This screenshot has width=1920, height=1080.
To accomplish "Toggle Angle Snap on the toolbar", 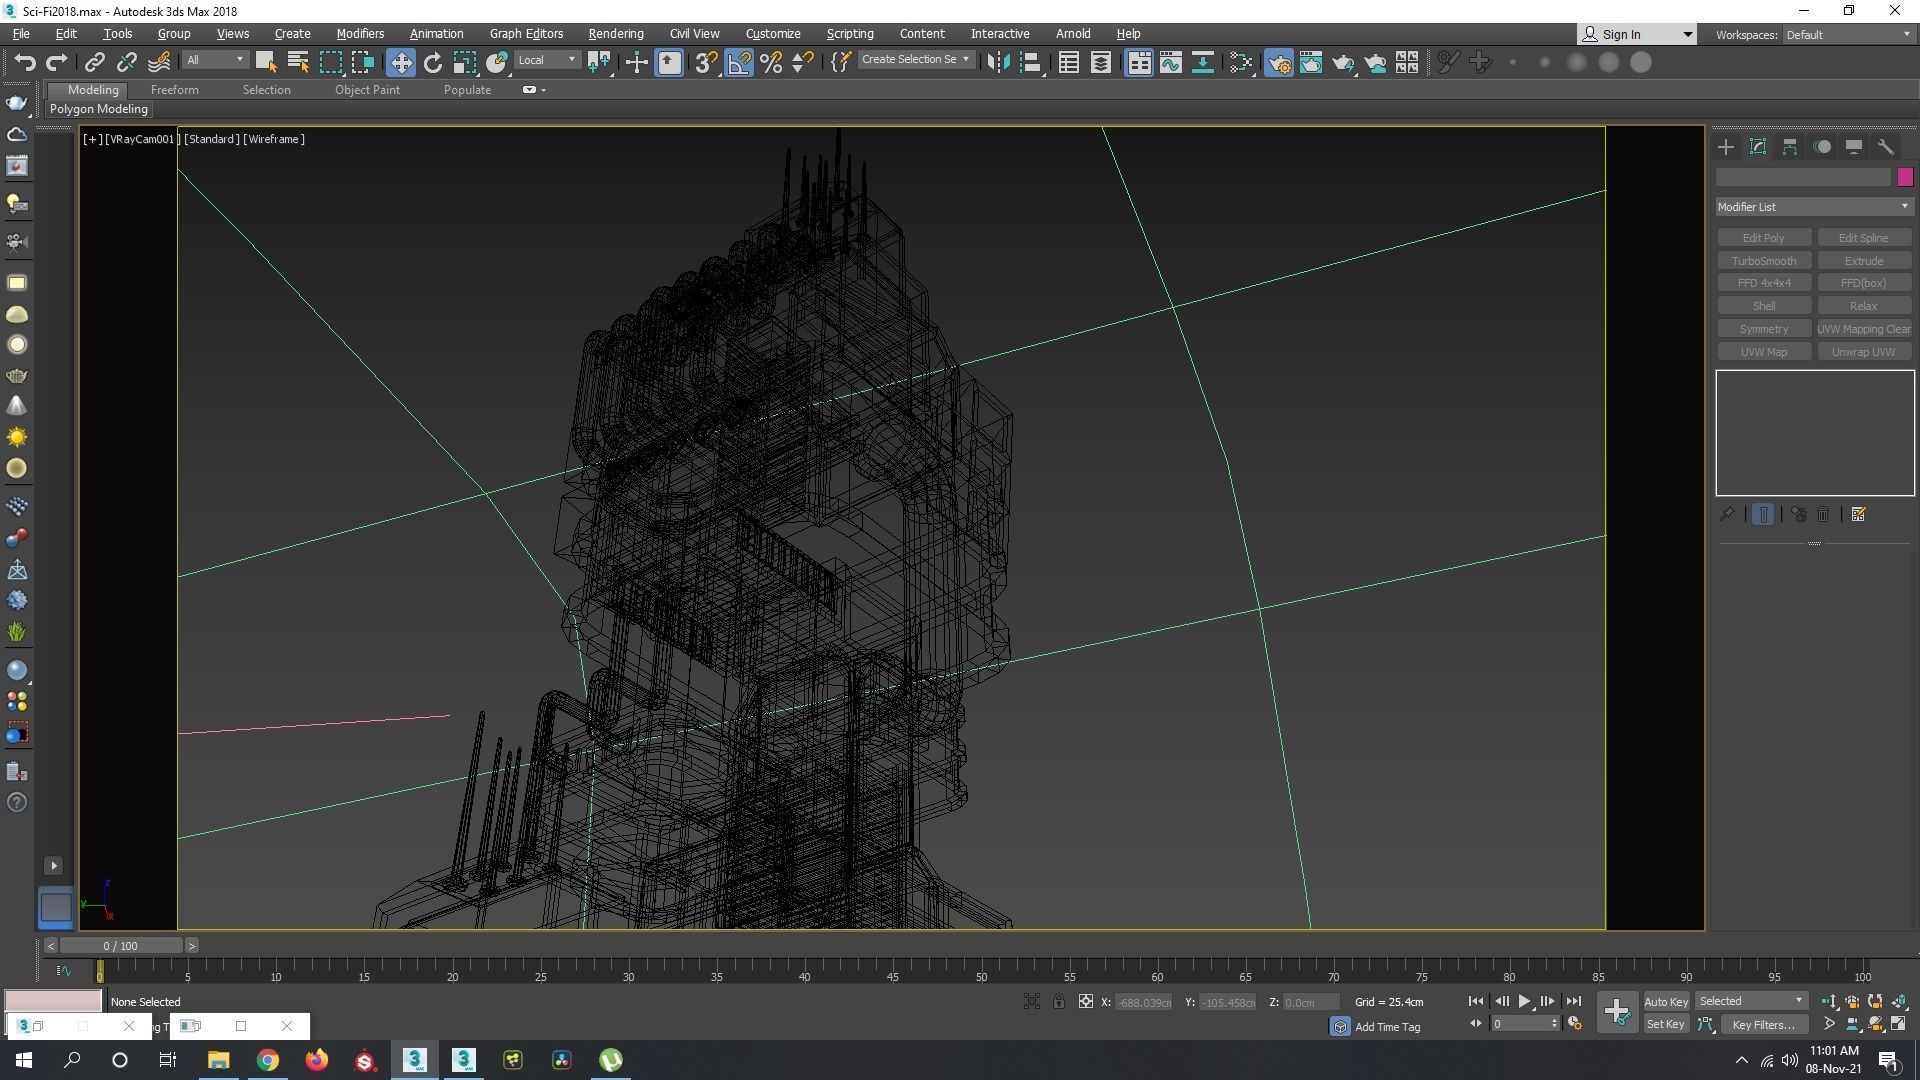I will pyautogui.click(x=739, y=63).
